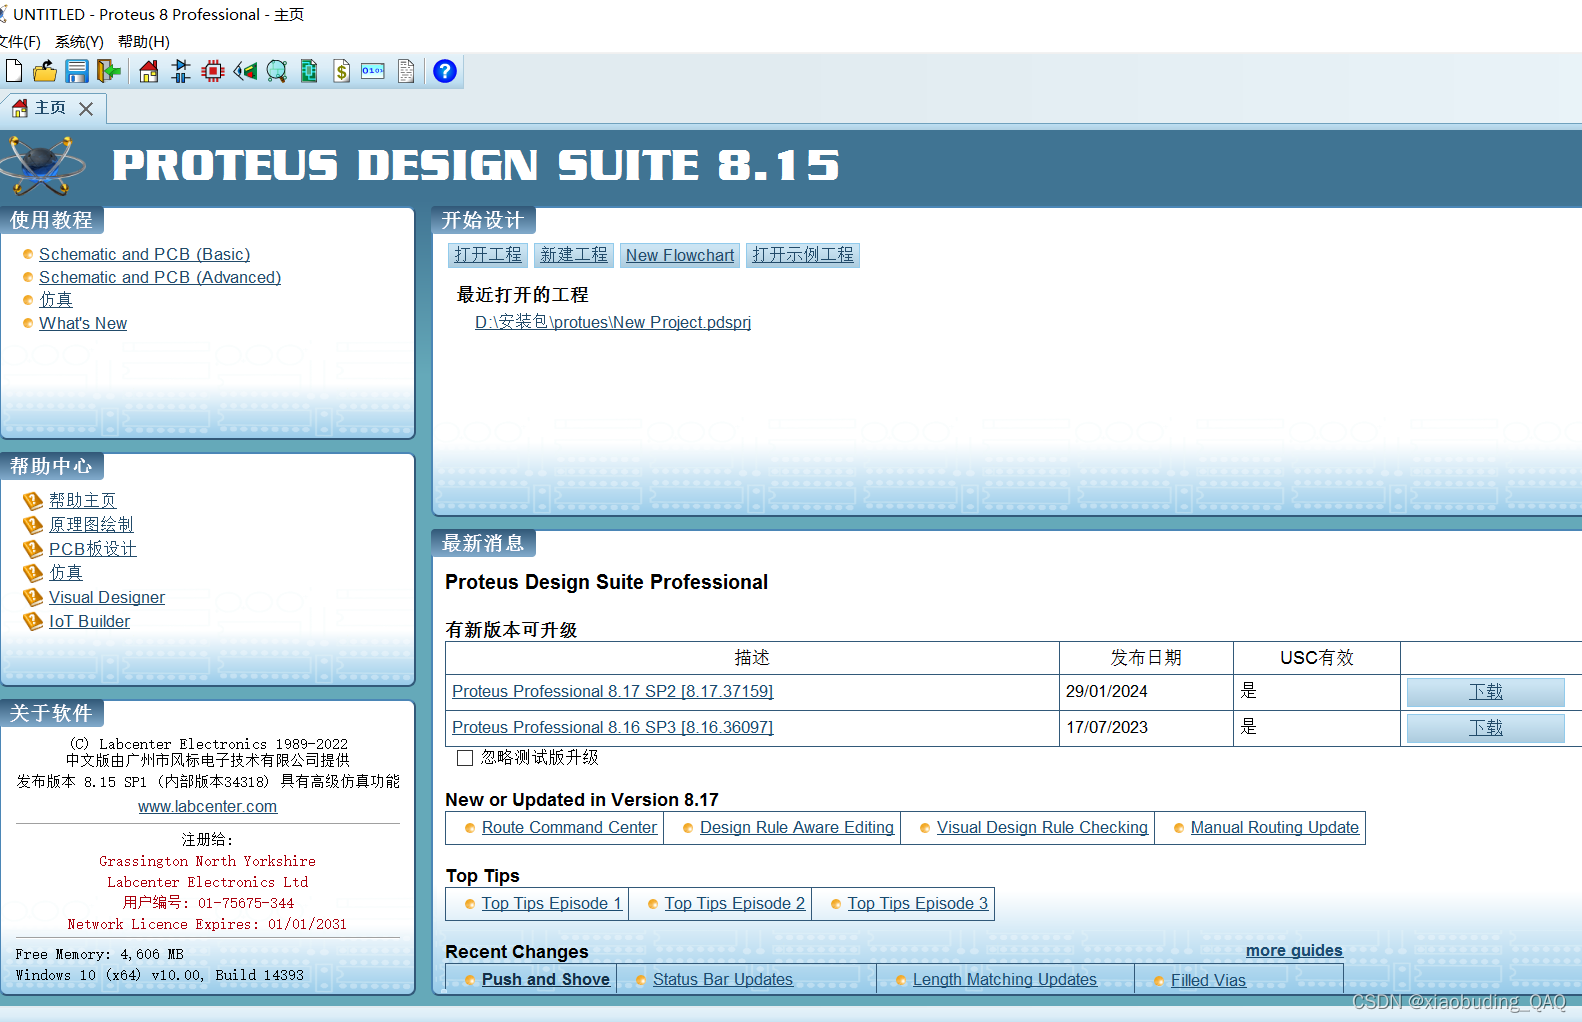
Task: Open the 3D Visualizer toolbar icon
Action: tap(245, 71)
